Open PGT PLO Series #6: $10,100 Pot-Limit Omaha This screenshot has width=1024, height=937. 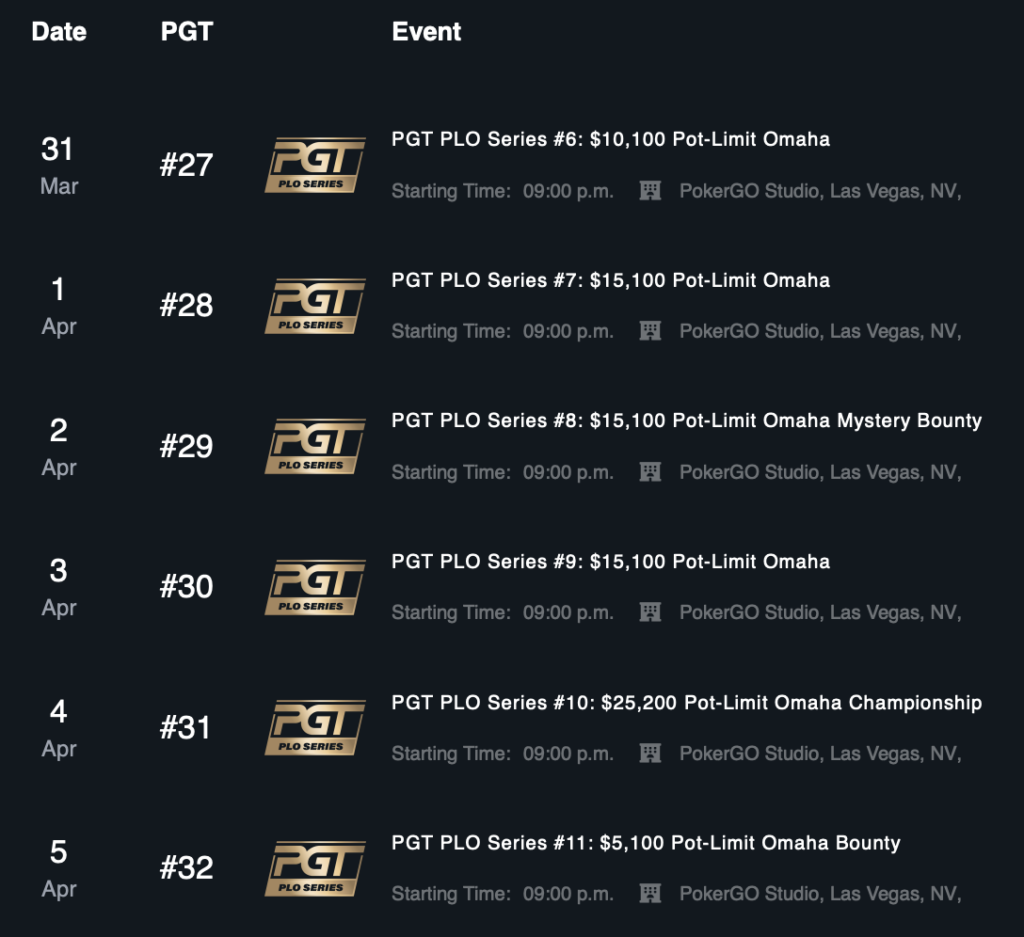pyautogui.click(x=611, y=139)
